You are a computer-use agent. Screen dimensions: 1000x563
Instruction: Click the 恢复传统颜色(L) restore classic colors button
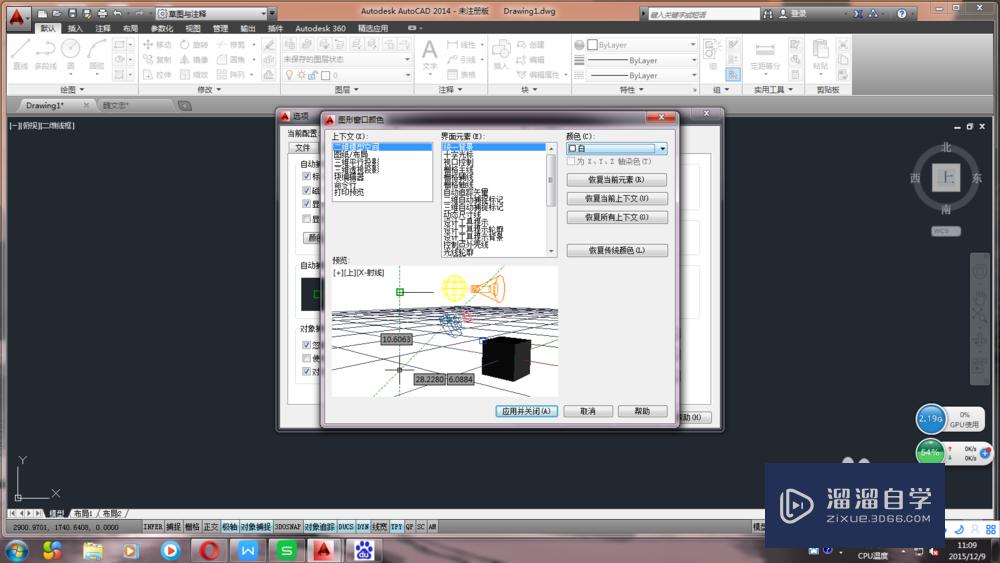click(617, 250)
